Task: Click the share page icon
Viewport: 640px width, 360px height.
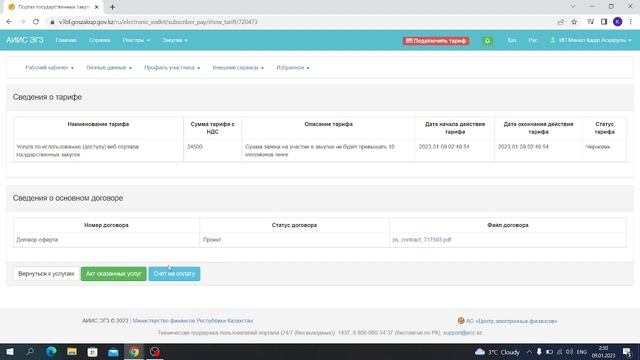Action: (x=561, y=22)
